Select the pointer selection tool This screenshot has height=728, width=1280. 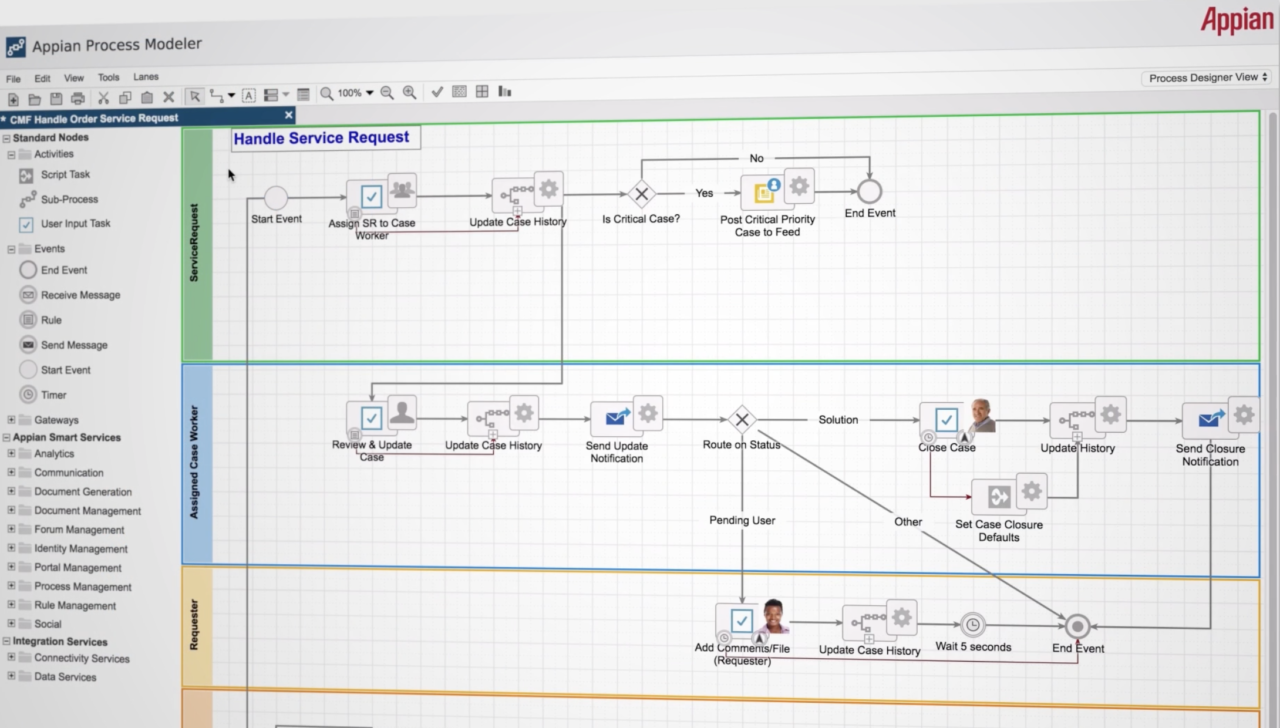[194, 96]
